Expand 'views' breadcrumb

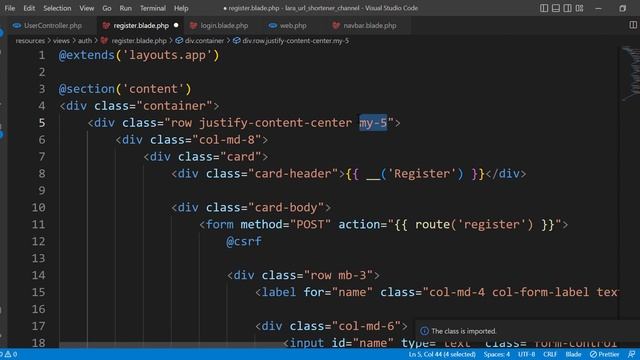[61, 40]
